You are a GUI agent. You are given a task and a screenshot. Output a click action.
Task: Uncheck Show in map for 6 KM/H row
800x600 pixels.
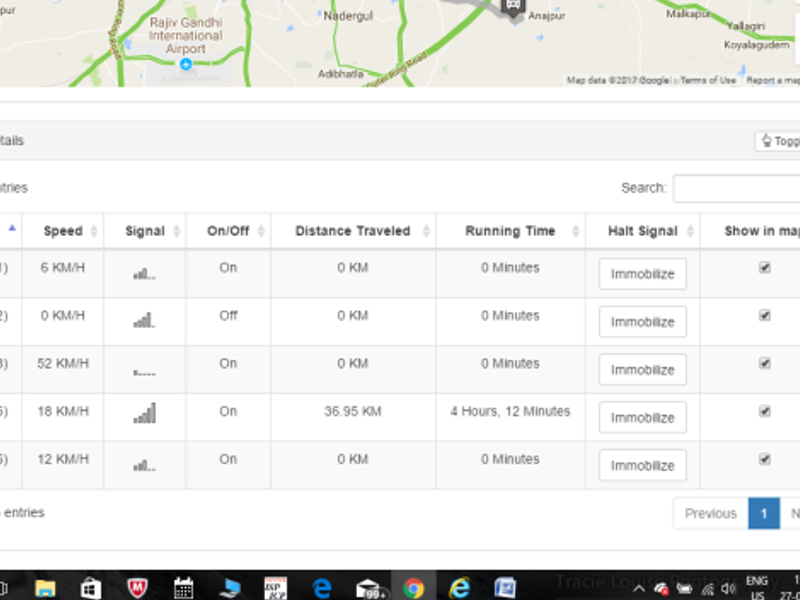point(764,267)
